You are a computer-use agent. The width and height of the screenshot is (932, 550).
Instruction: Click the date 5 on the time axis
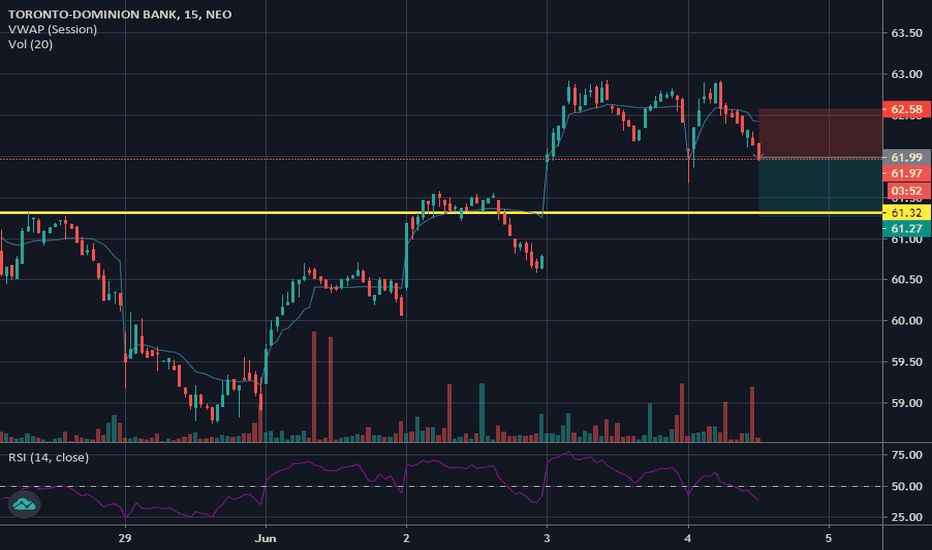coord(829,539)
